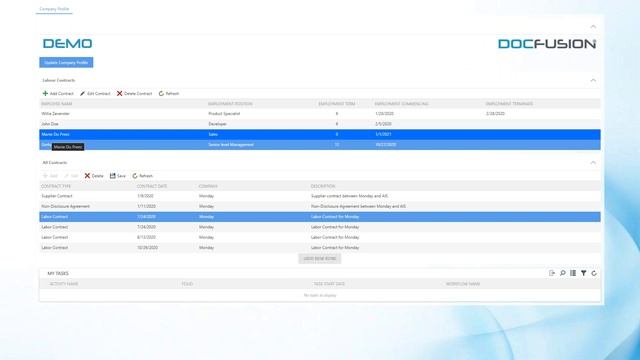Refresh the Labor Contracts table
The height and width of the screenshot is (360, 640).
tap(169, 93)
